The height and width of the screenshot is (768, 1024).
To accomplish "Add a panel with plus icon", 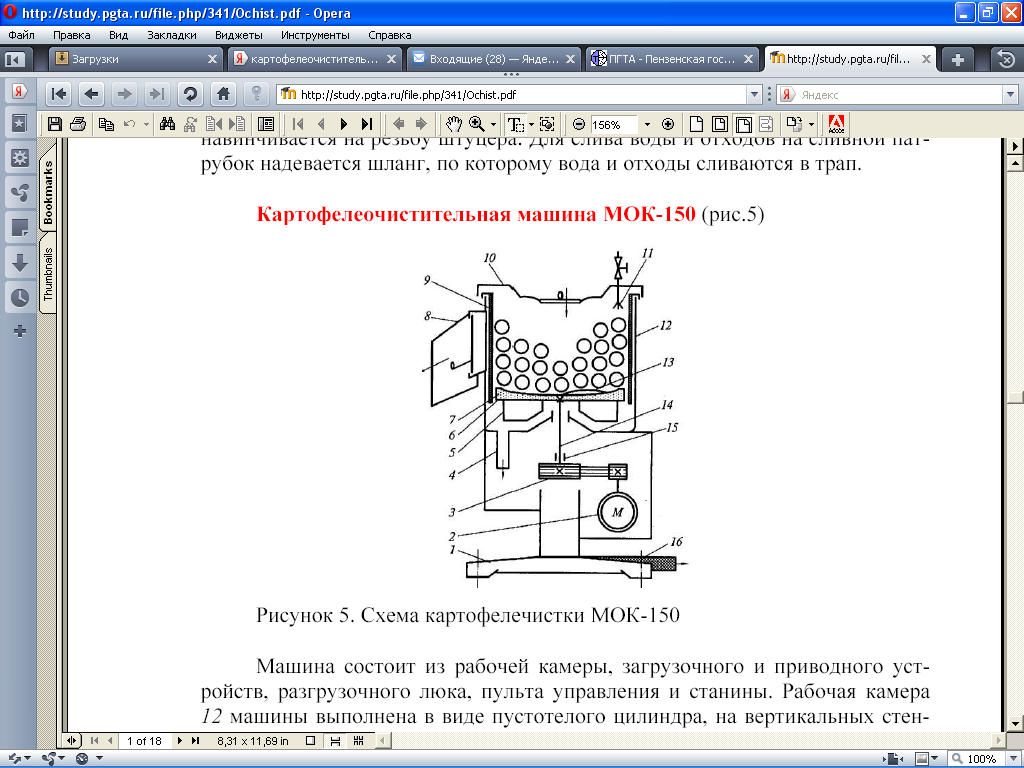I will click(20, 331).
